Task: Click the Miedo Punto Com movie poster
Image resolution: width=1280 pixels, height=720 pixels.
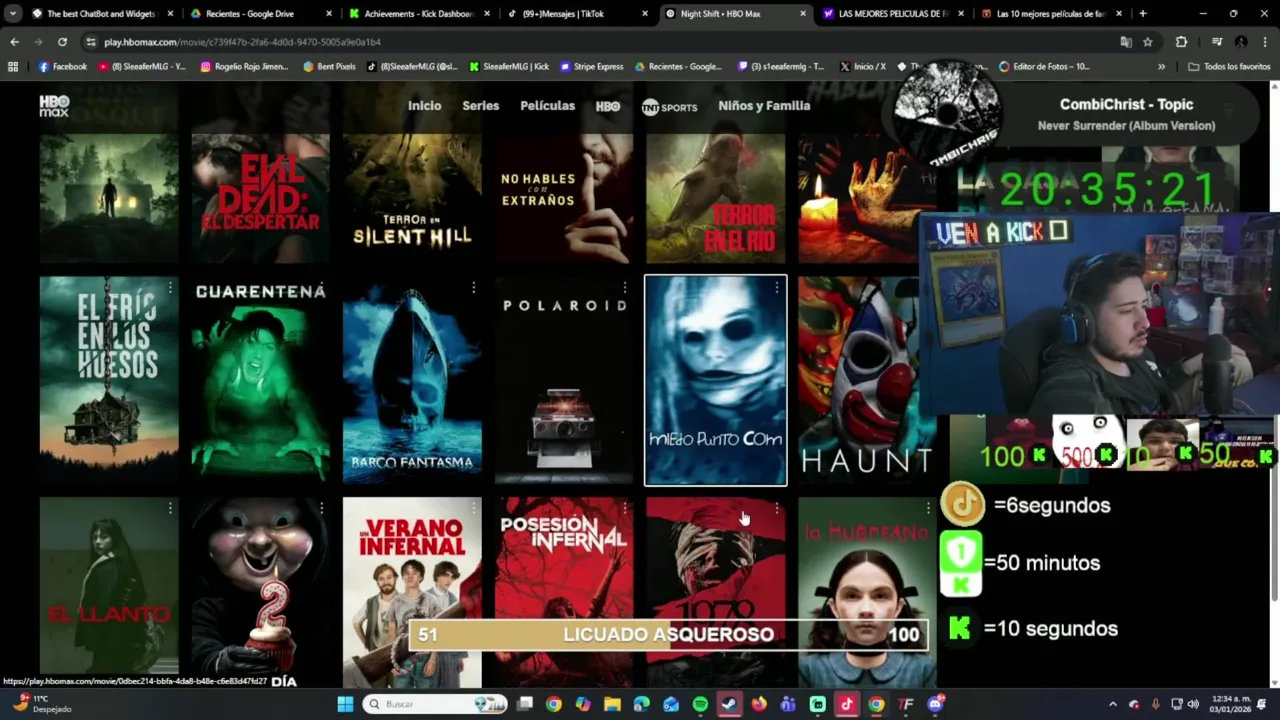Action: pos(716,380)
